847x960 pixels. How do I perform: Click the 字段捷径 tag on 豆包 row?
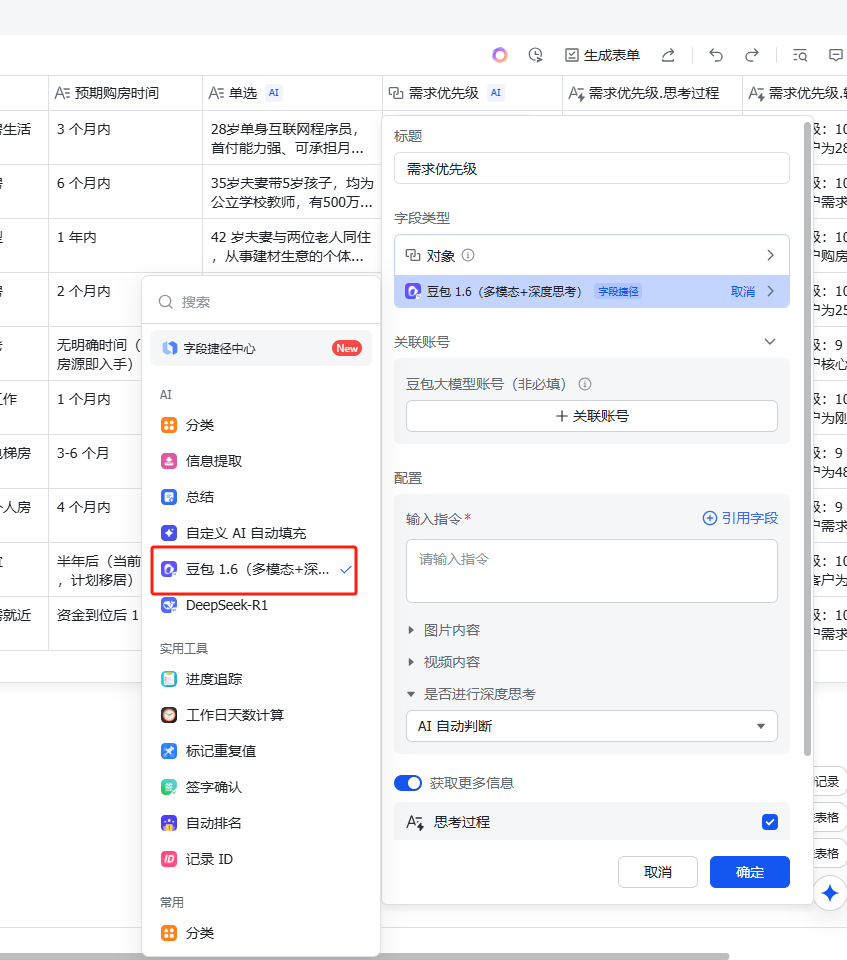tap(618, 292)
